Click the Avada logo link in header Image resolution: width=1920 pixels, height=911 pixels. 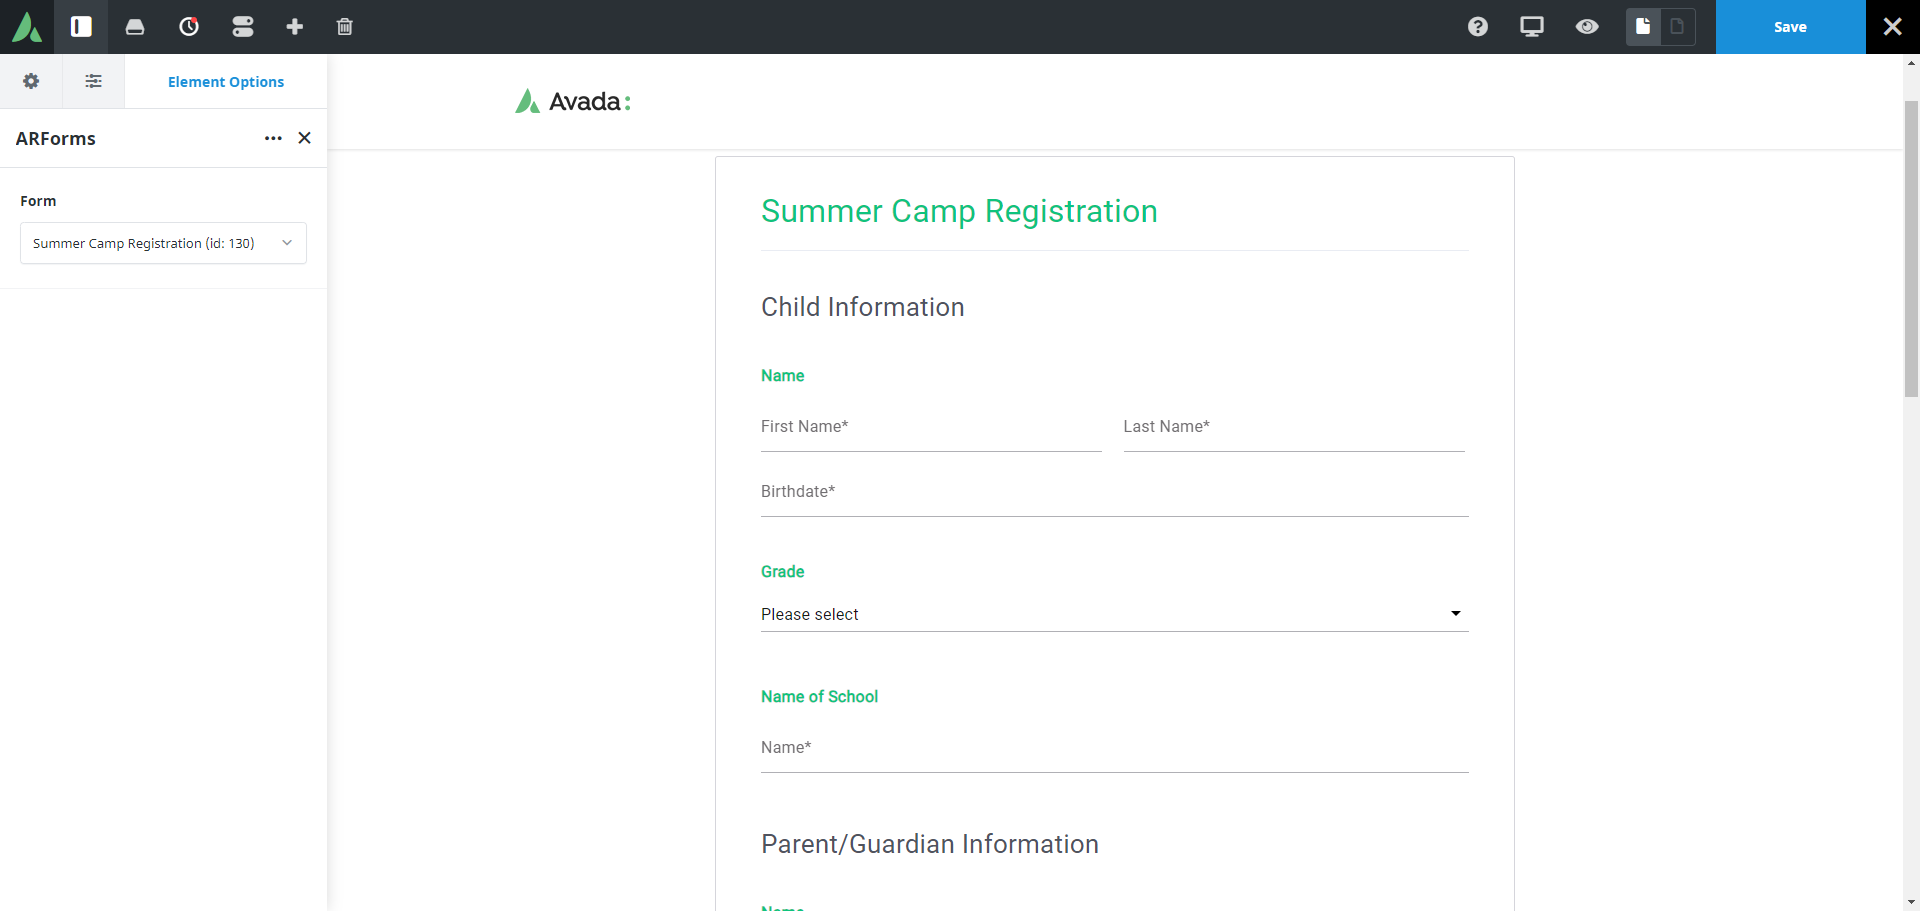[x=573, y=102]
